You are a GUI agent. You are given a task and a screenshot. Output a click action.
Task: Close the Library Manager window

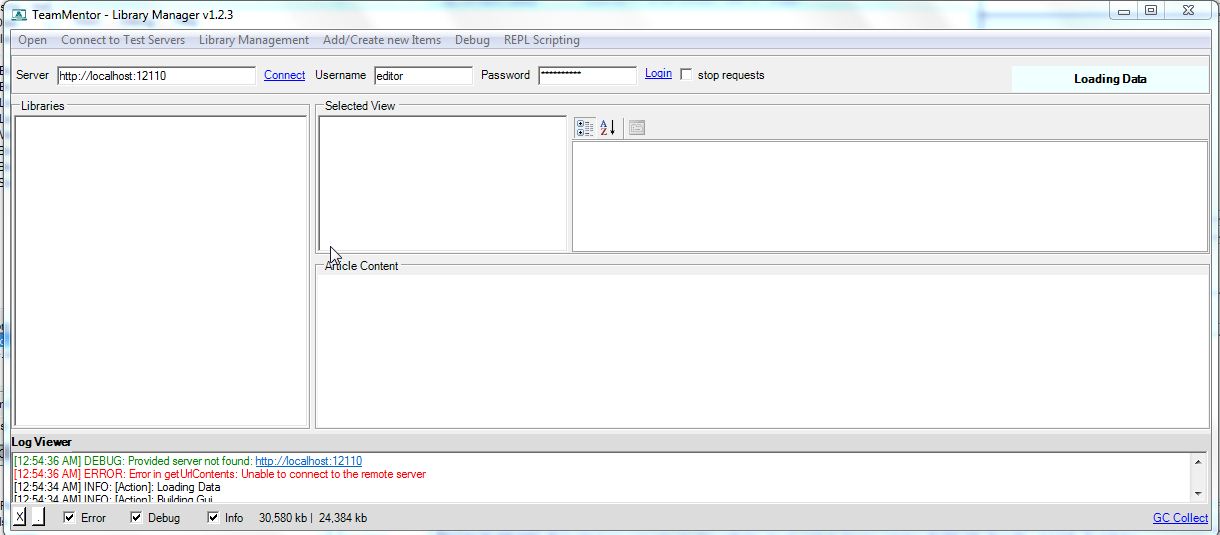click(x=1189, y=10)
